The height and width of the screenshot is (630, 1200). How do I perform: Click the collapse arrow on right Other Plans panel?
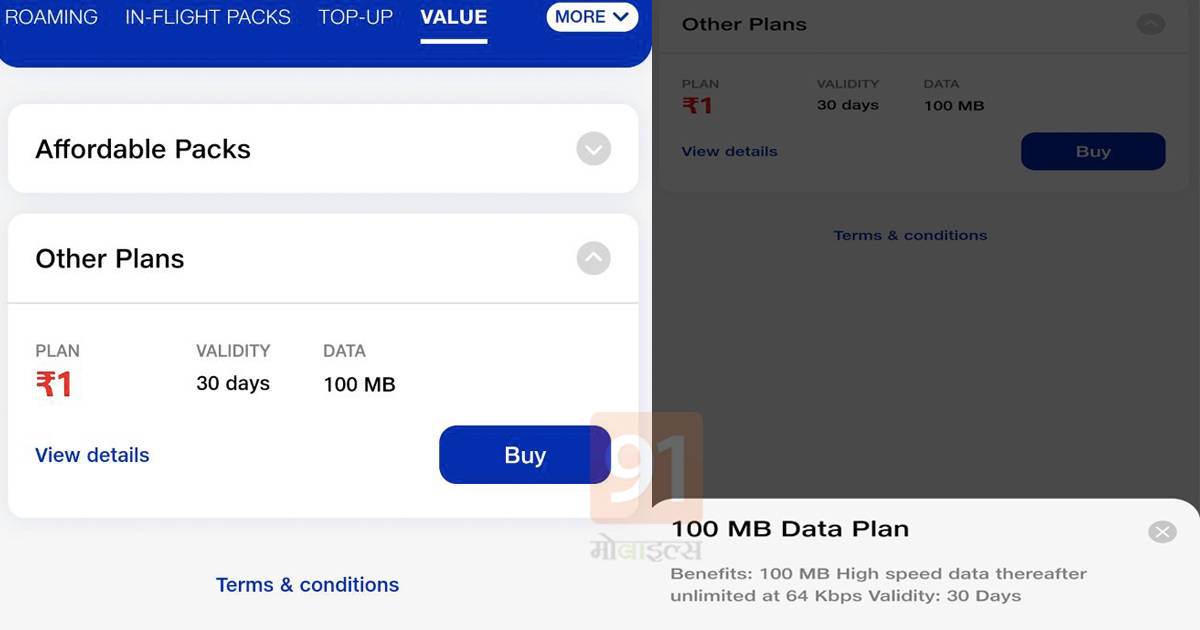(x=1149, y=23)
